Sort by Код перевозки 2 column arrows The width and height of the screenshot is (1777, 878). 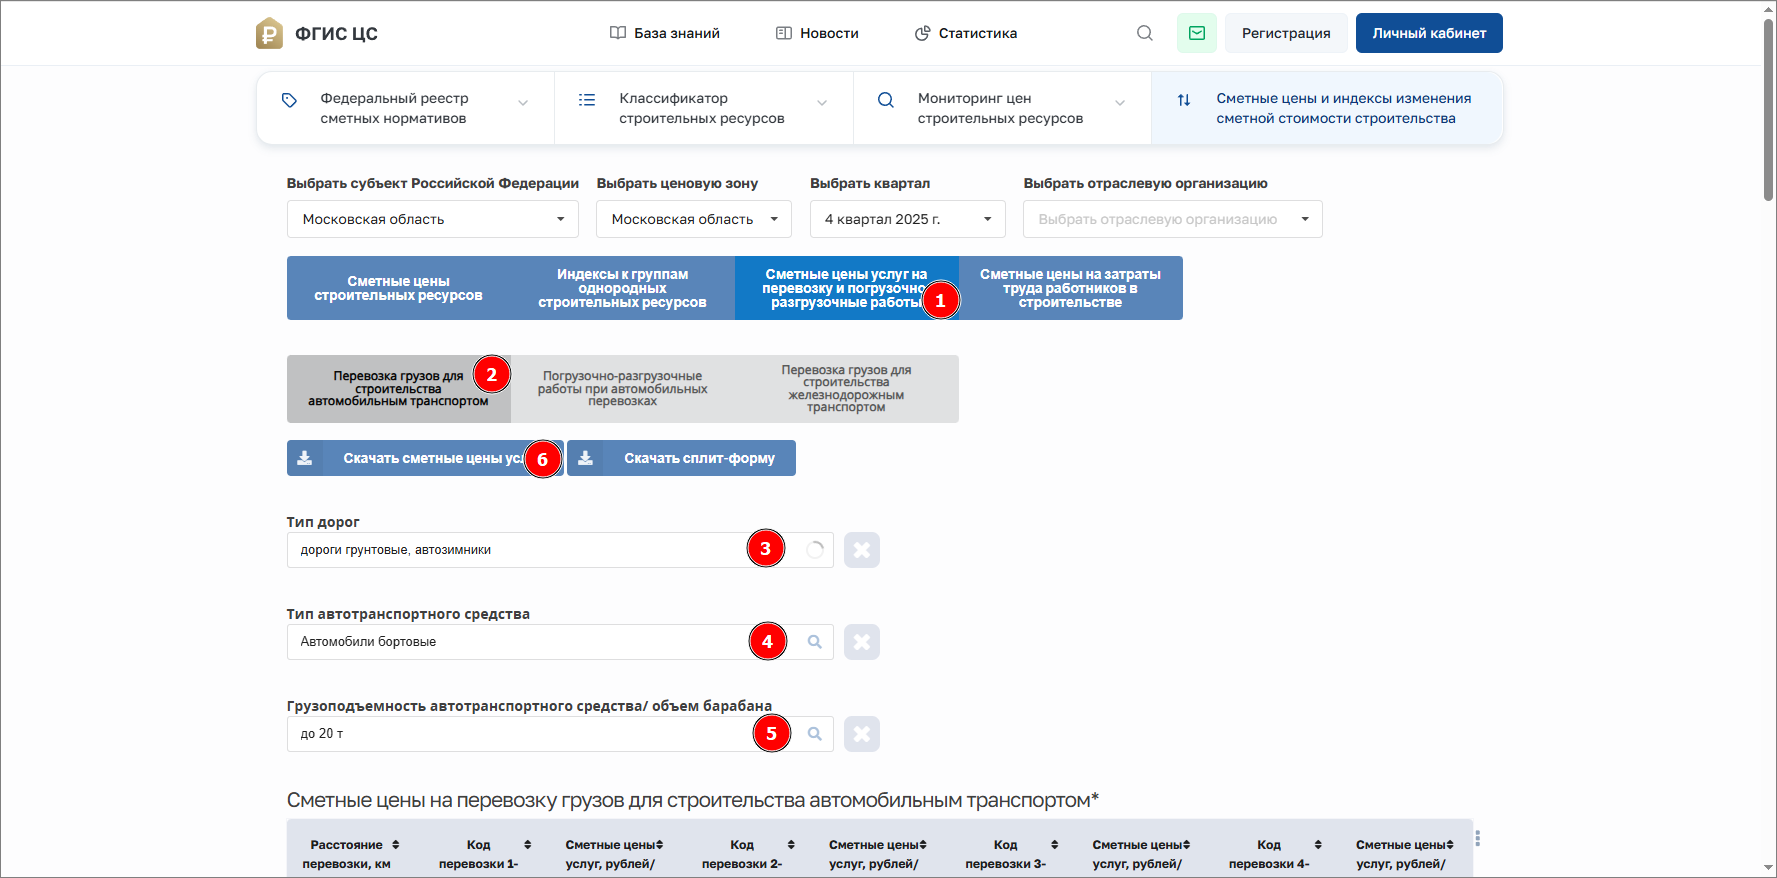tap(791, 845)
